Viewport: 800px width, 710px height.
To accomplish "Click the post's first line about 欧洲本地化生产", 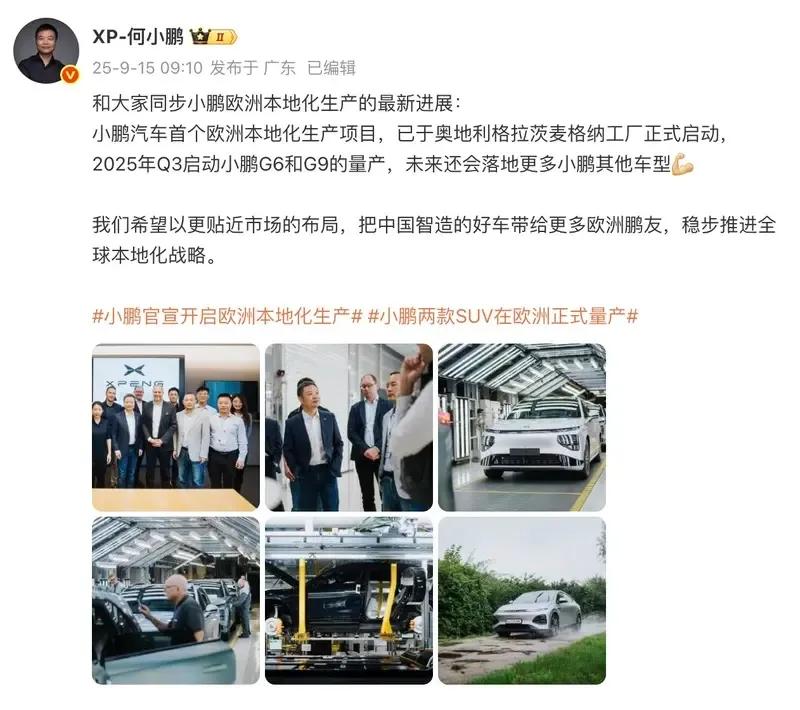I will (276, 104).
